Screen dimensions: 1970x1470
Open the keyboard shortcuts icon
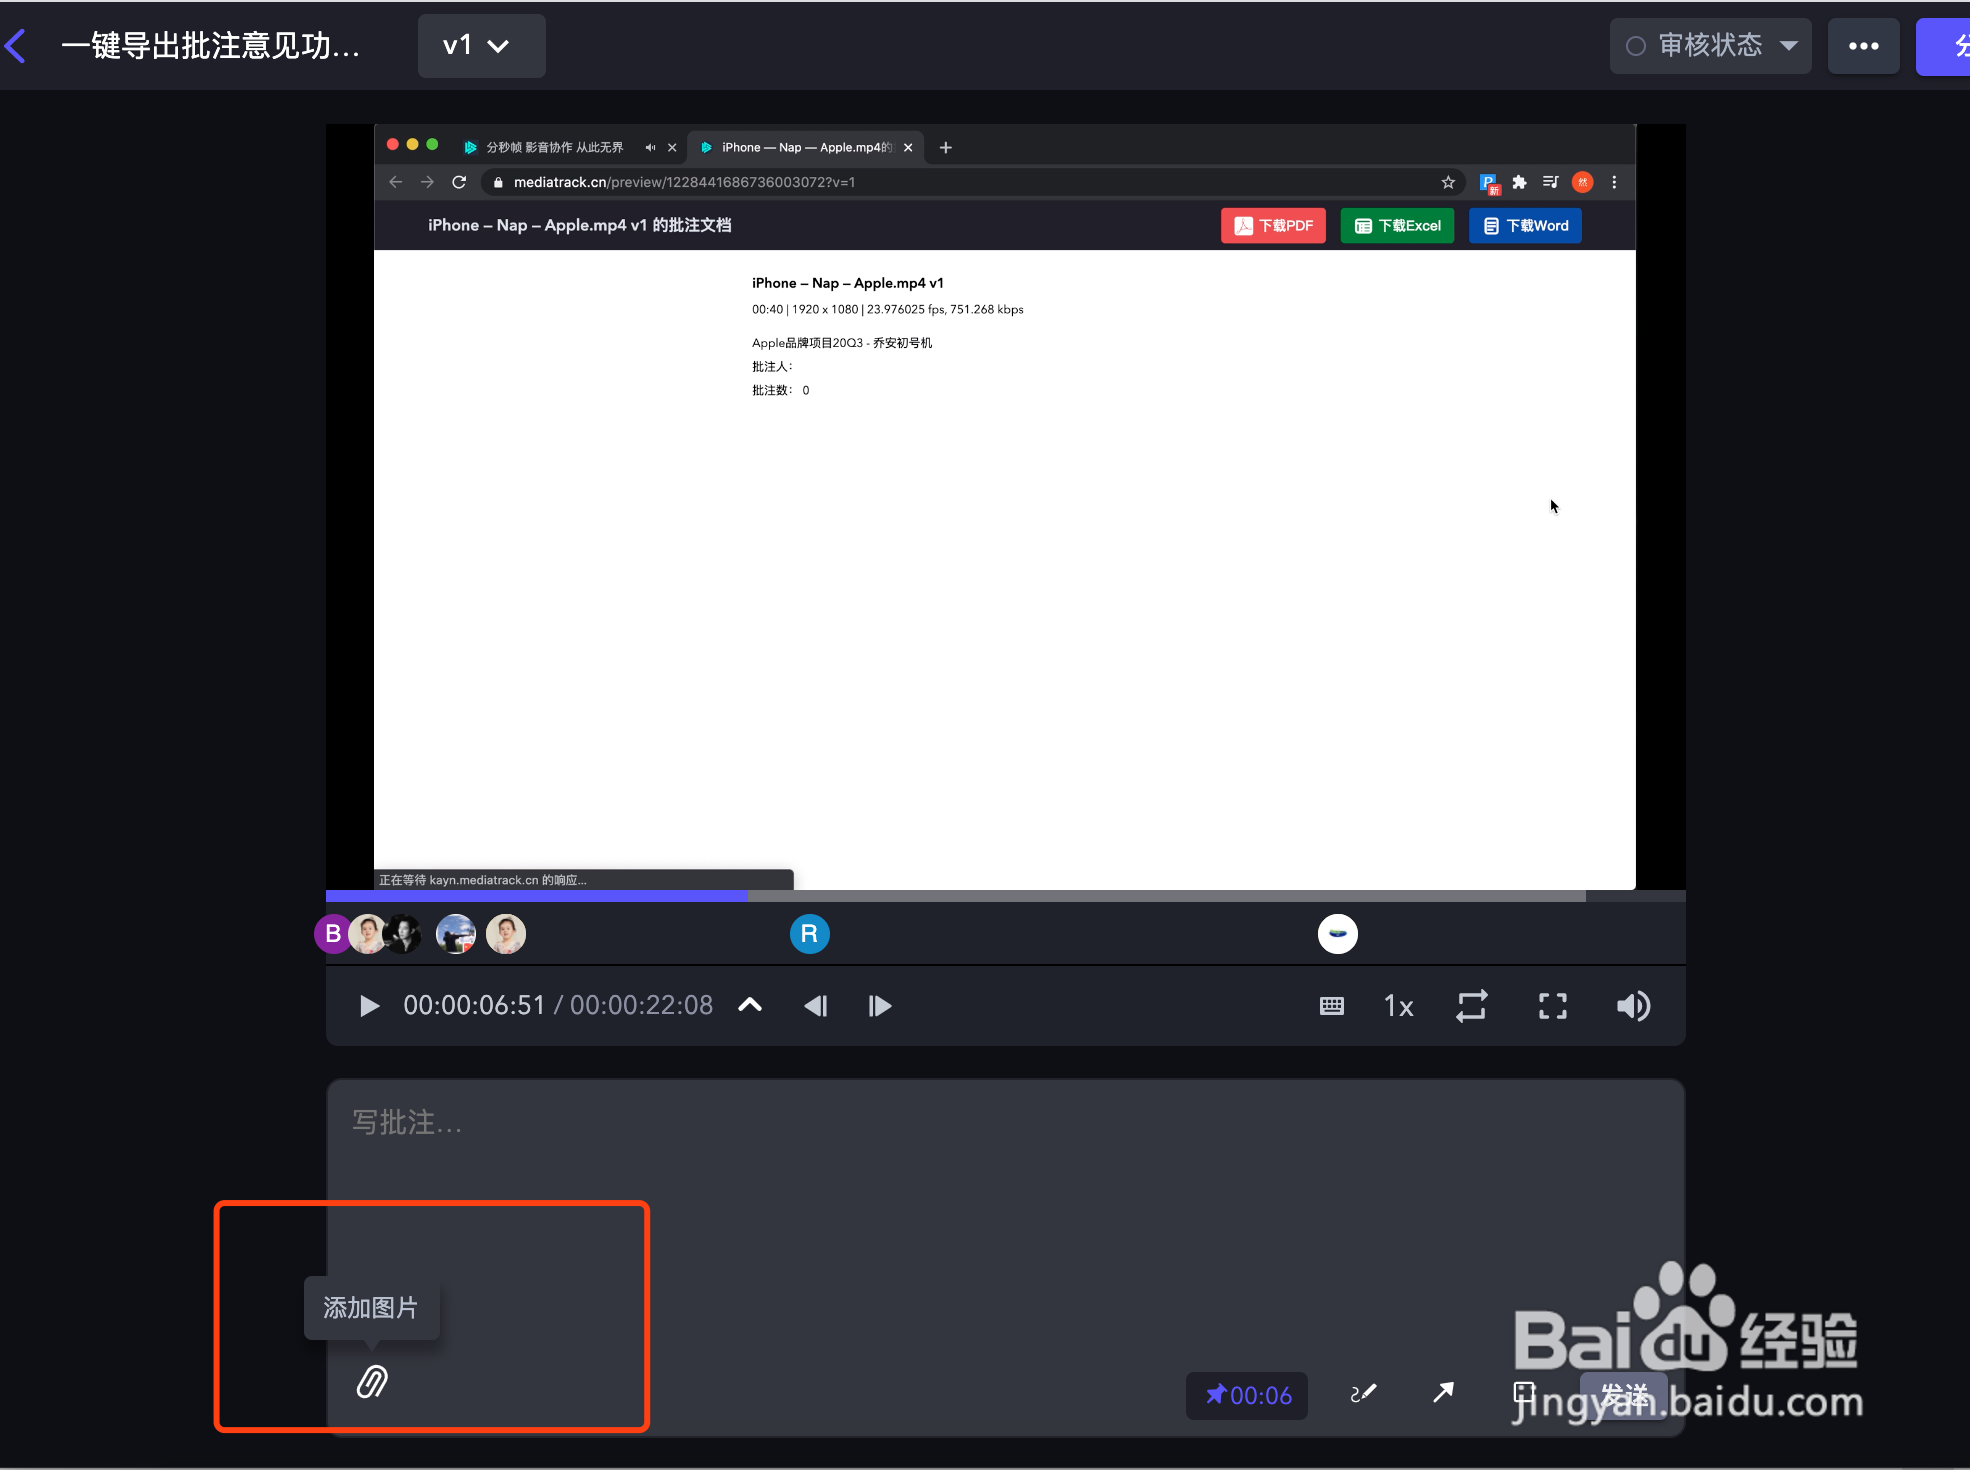1332,1006
